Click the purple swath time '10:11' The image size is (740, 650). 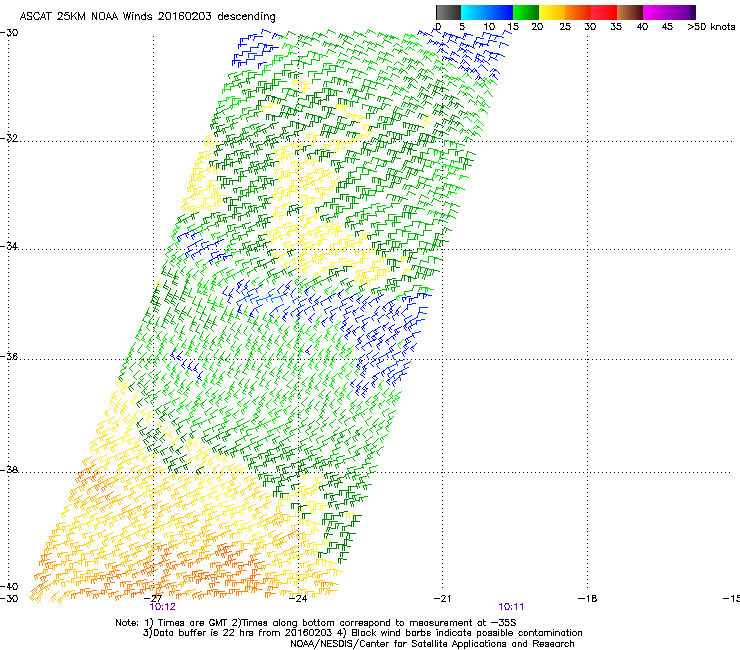511,607
